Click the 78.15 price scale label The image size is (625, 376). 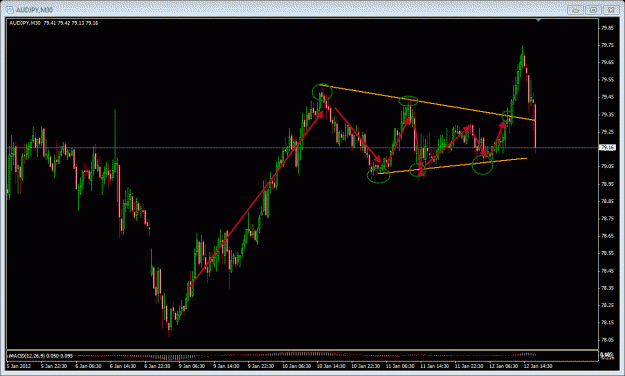point(607,323)
